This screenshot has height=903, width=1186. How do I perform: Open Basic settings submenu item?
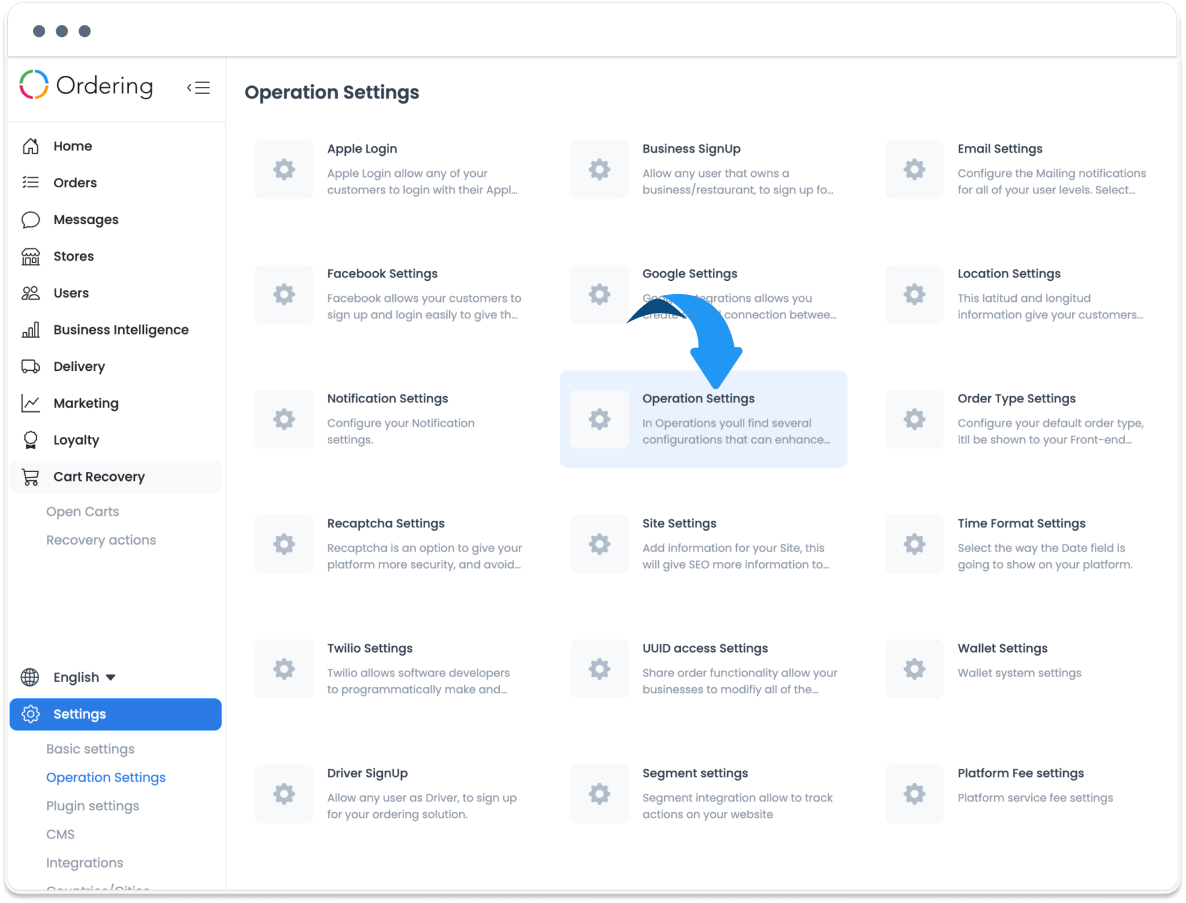click(90, 749)
